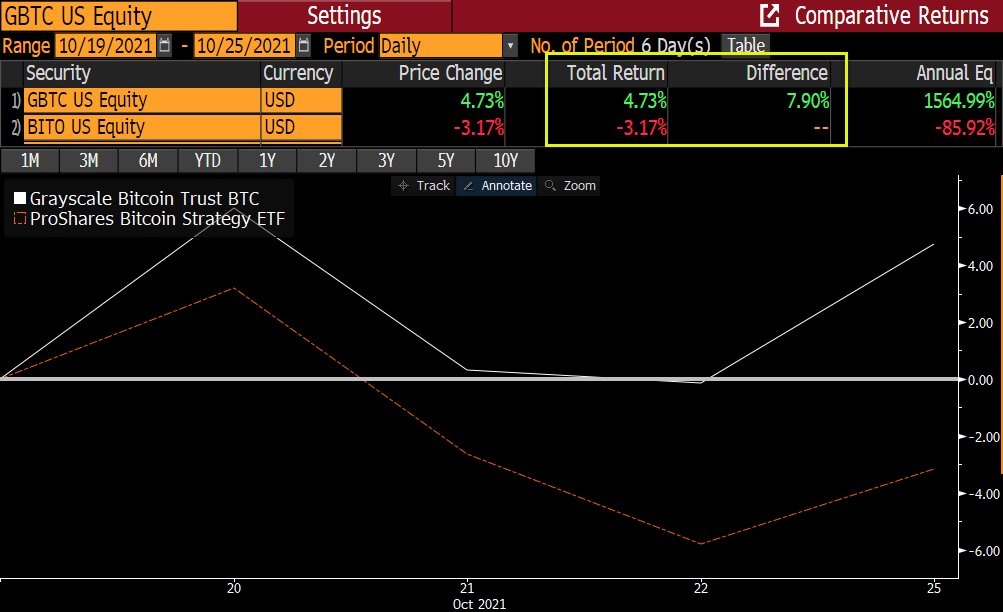
Task: Click the -85.92% annual equivalent value
Action: (965, 127)
